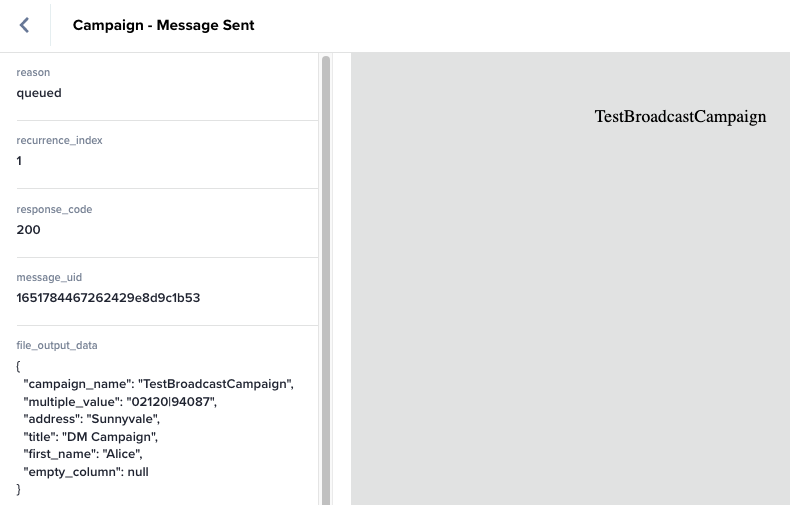Click the title DM Campaign JSON line
The width and height of the screenshot is (790, 505).
tap(91, 437)
